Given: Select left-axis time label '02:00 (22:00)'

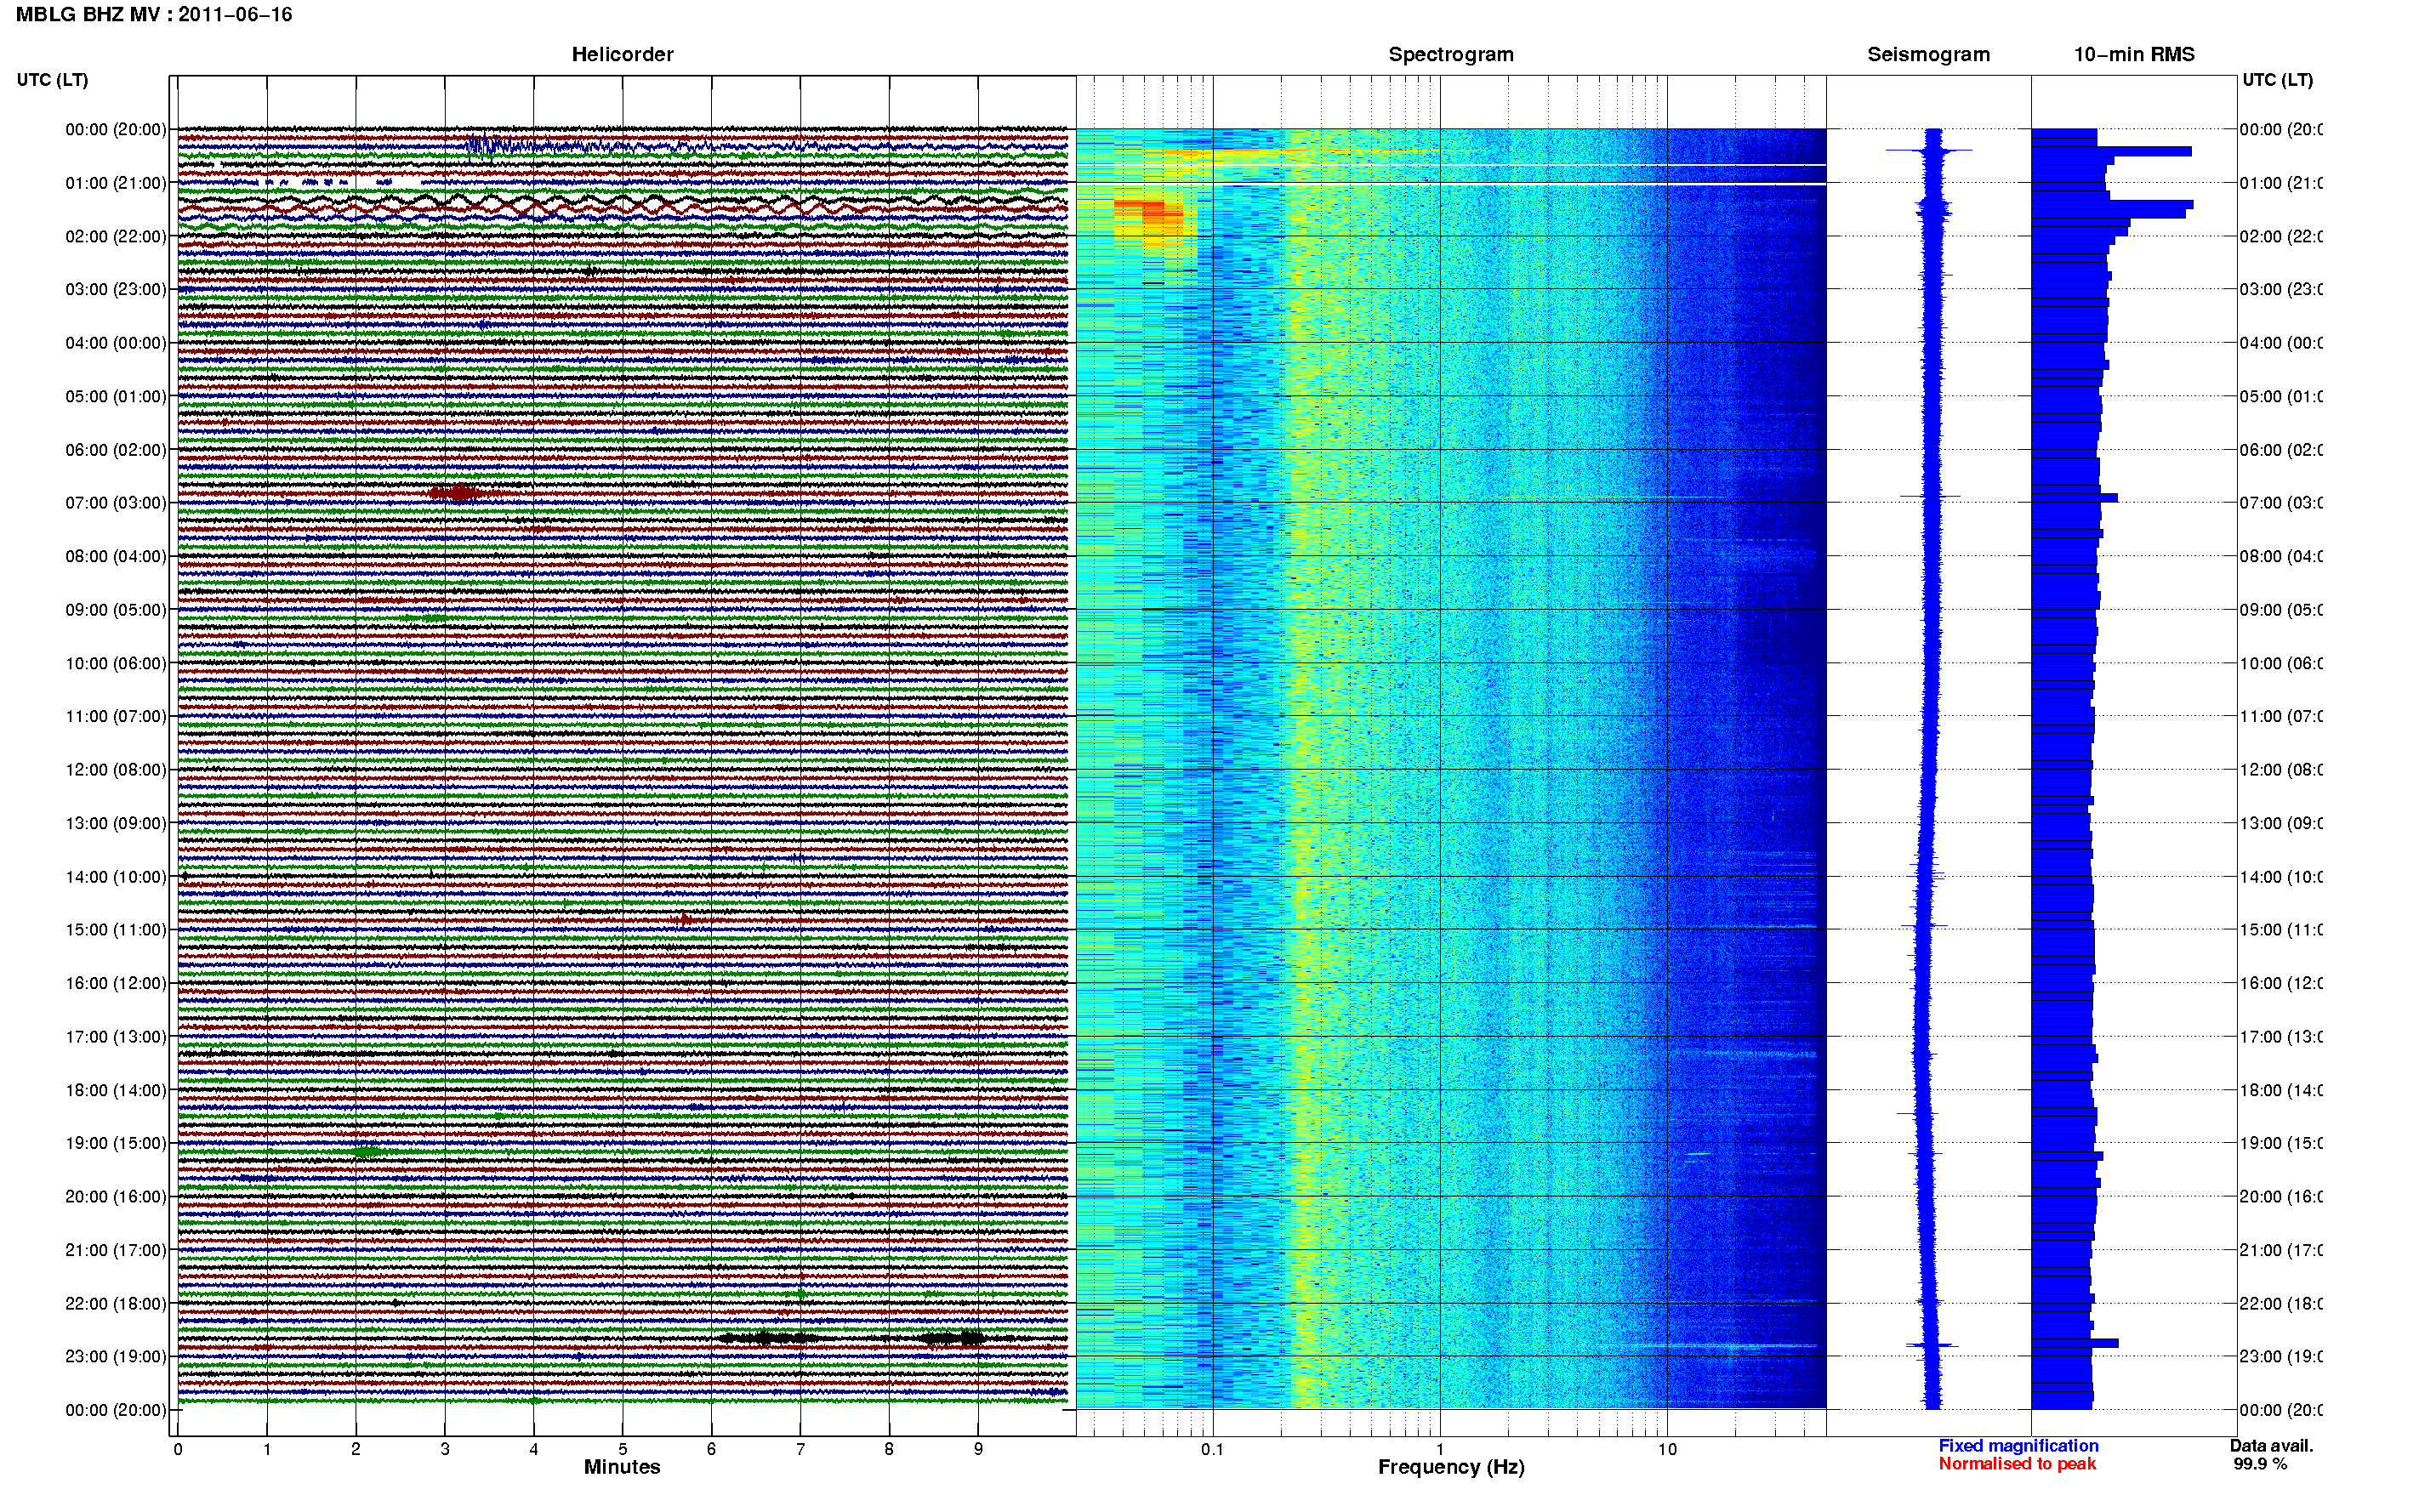Looking at the screenshot, I should 116,236.
